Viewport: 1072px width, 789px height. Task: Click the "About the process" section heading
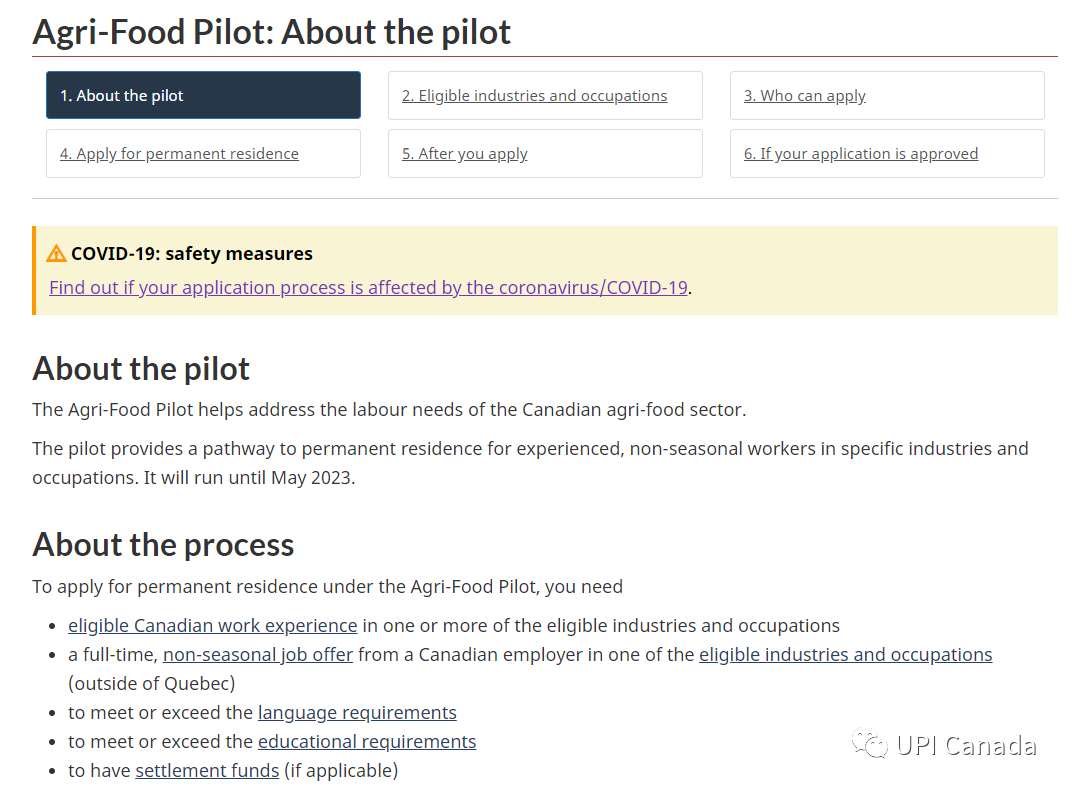[x=163, y=545]
